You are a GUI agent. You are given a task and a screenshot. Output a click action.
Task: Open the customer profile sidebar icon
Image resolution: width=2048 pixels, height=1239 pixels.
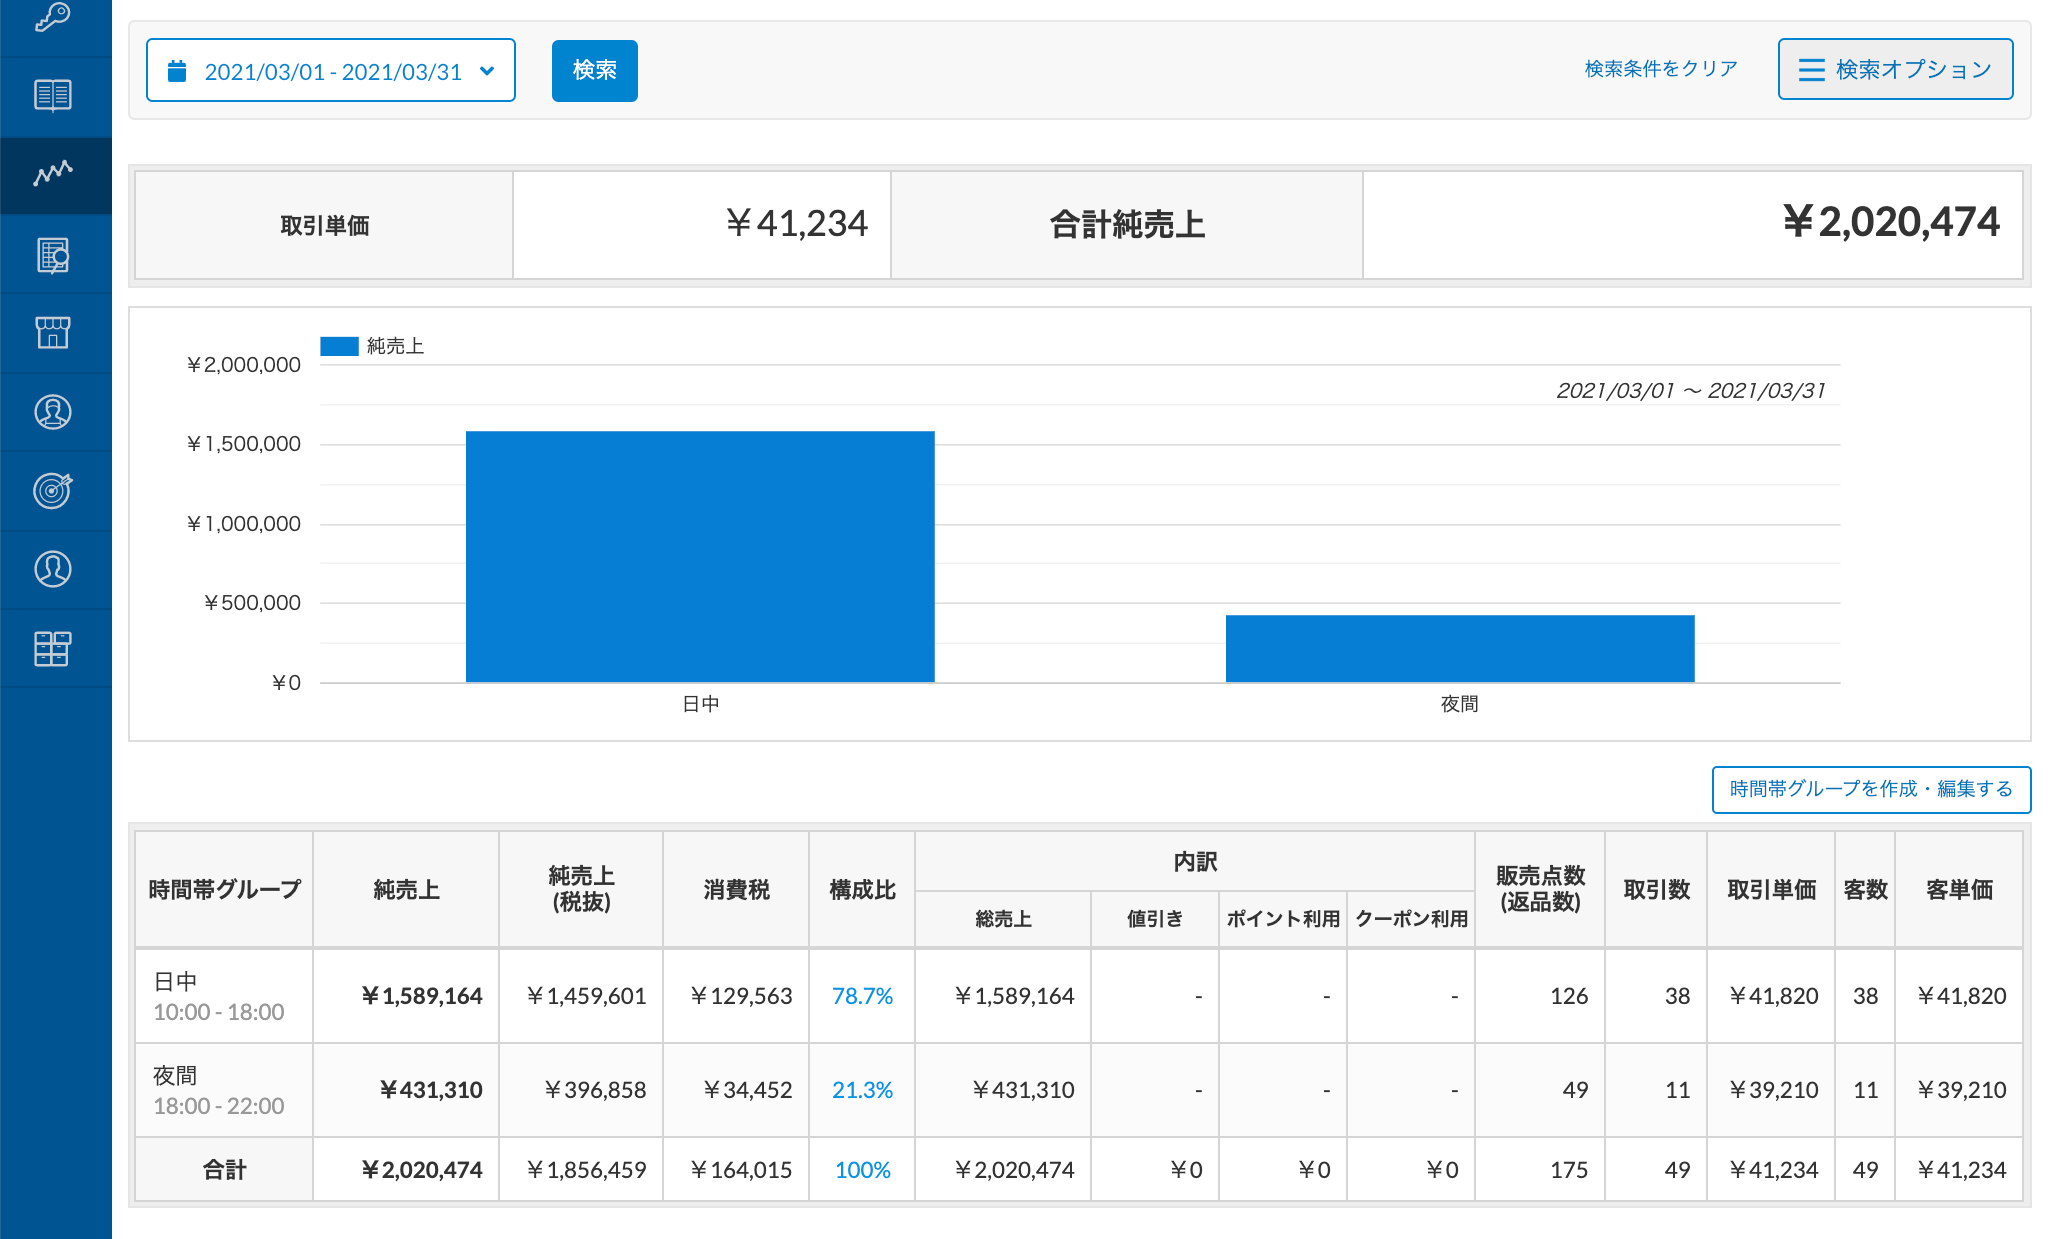click(53, 412)
